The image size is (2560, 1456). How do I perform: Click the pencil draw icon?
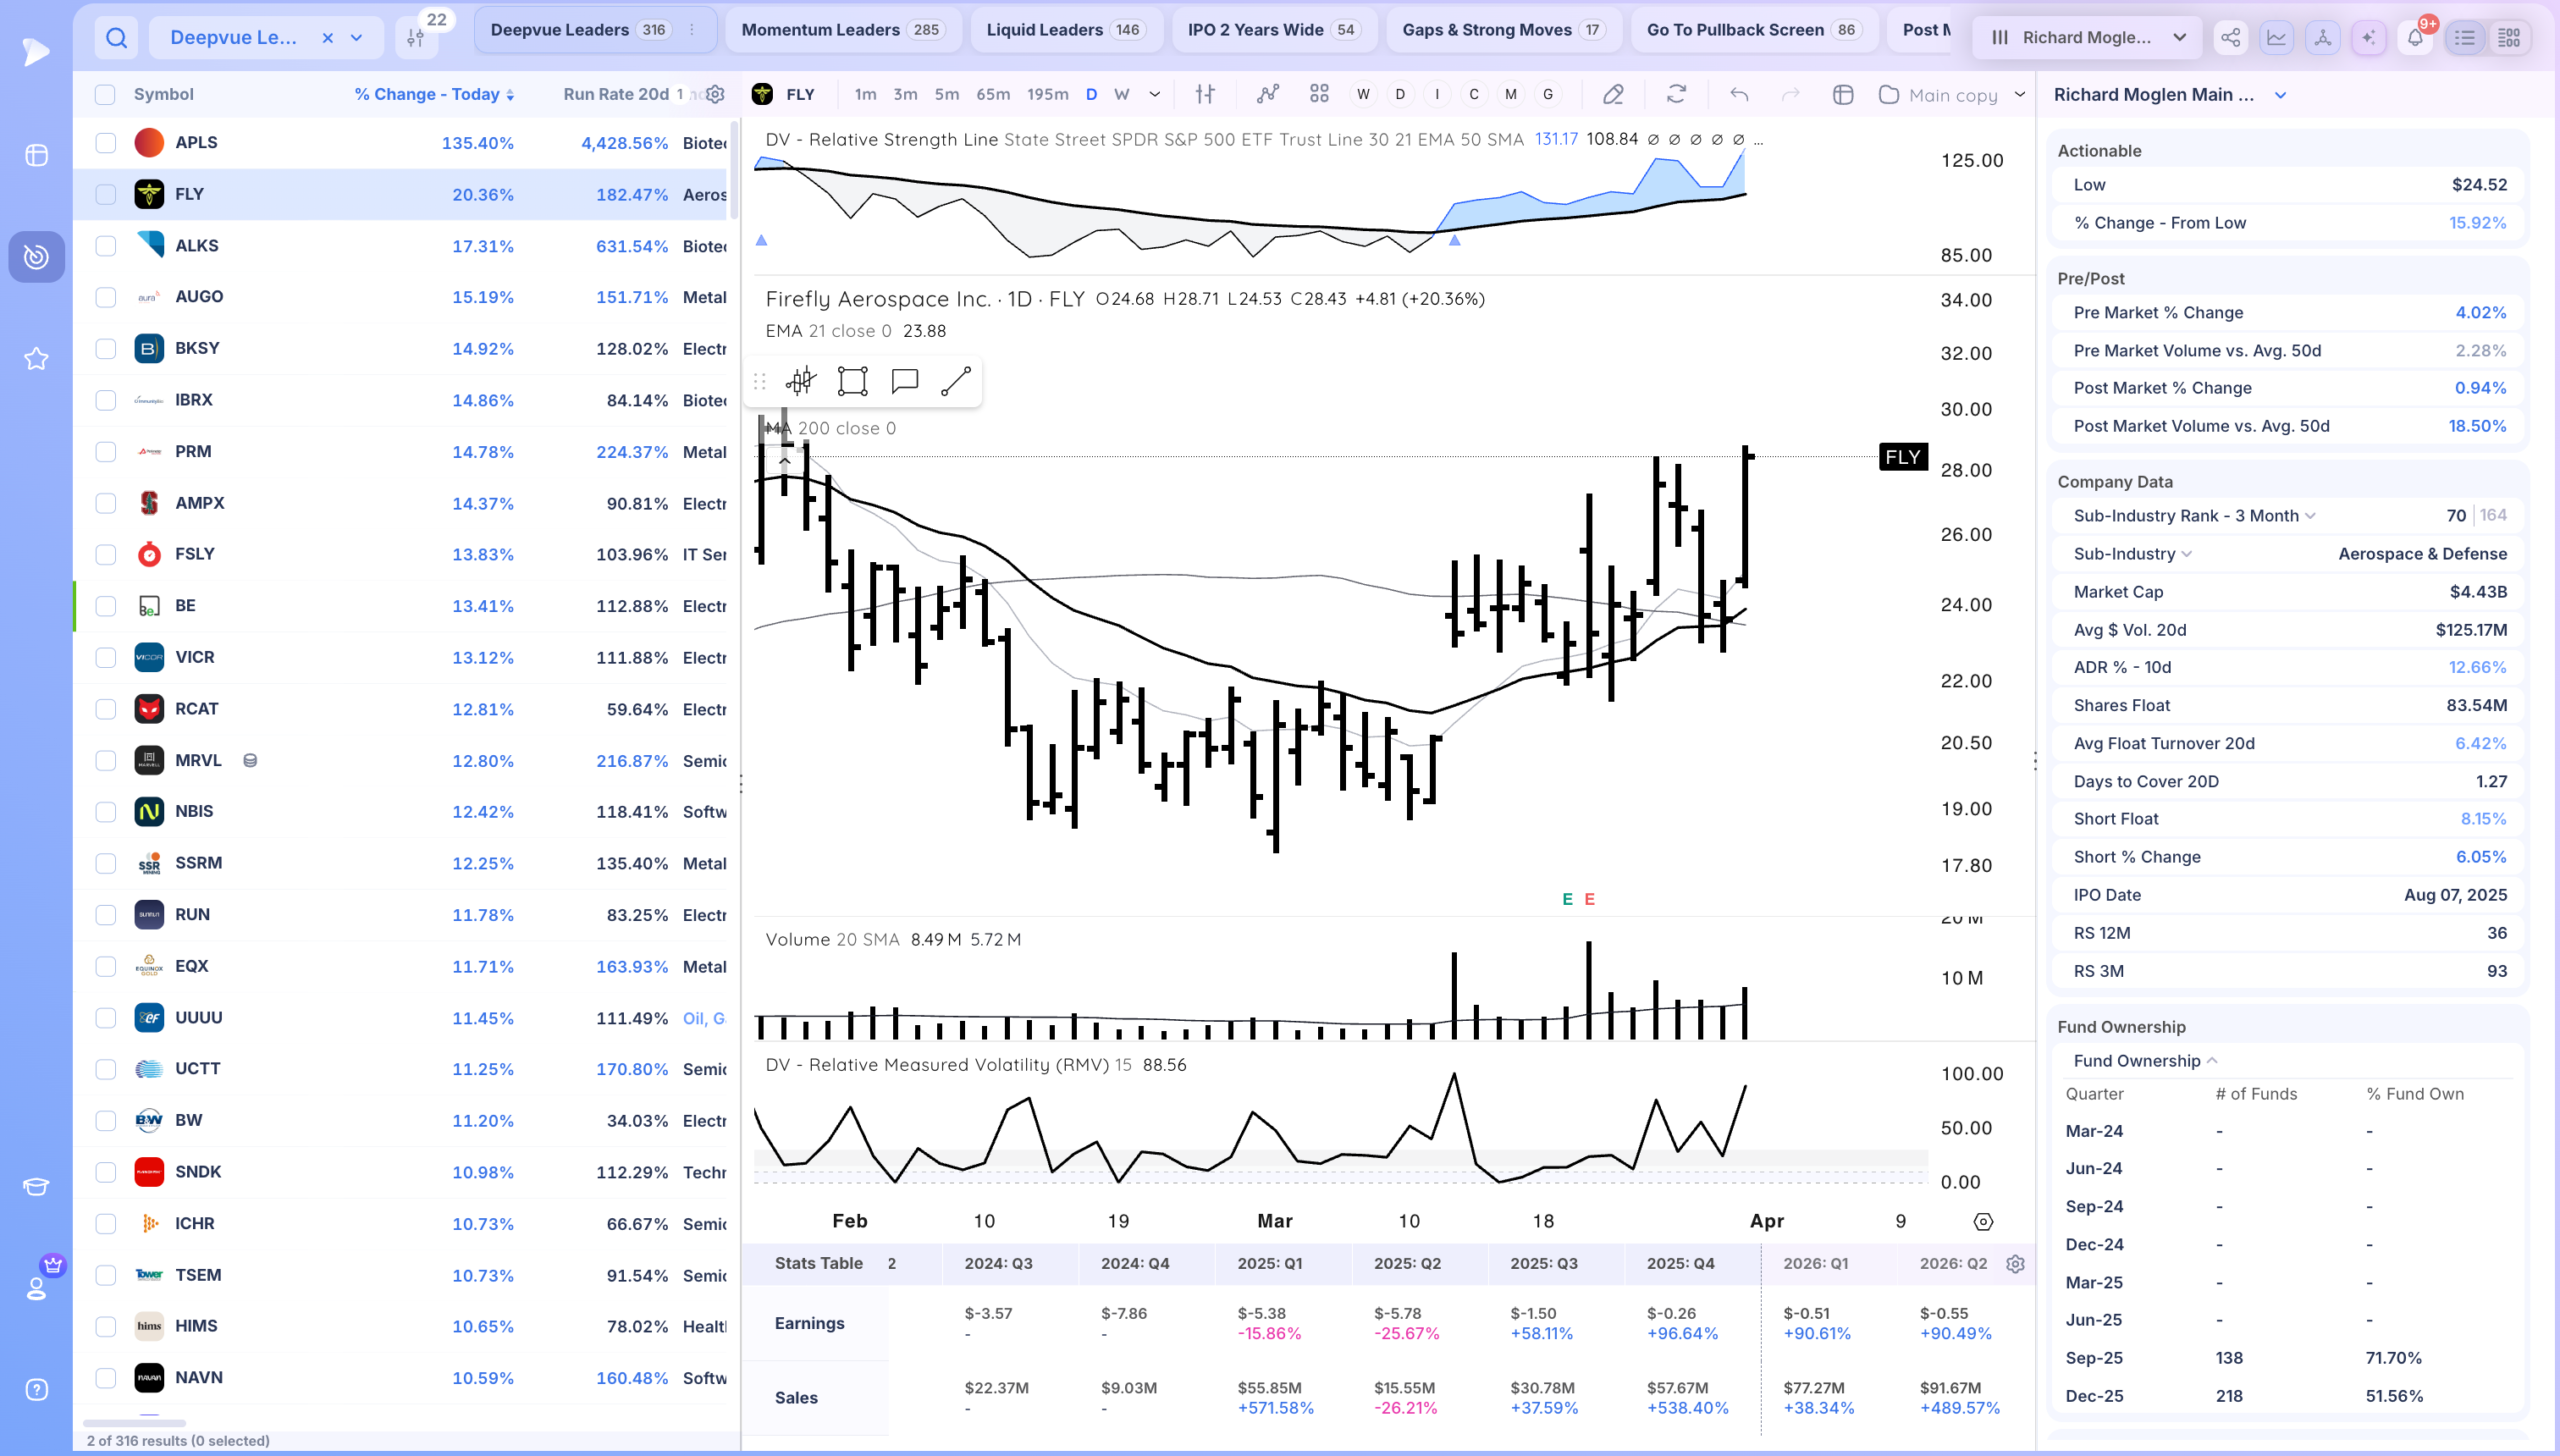click(1613, 94)
